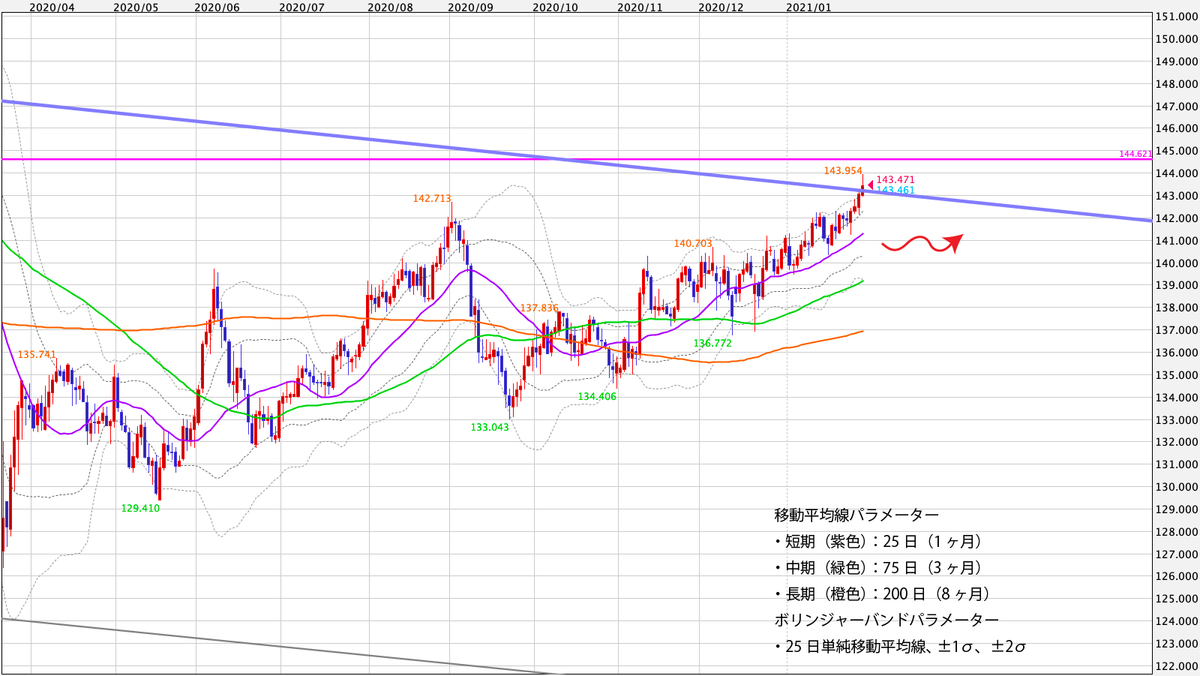Click the 2021/01 date label
Viewport: 1200px width, 676px height.
[807, 7]
